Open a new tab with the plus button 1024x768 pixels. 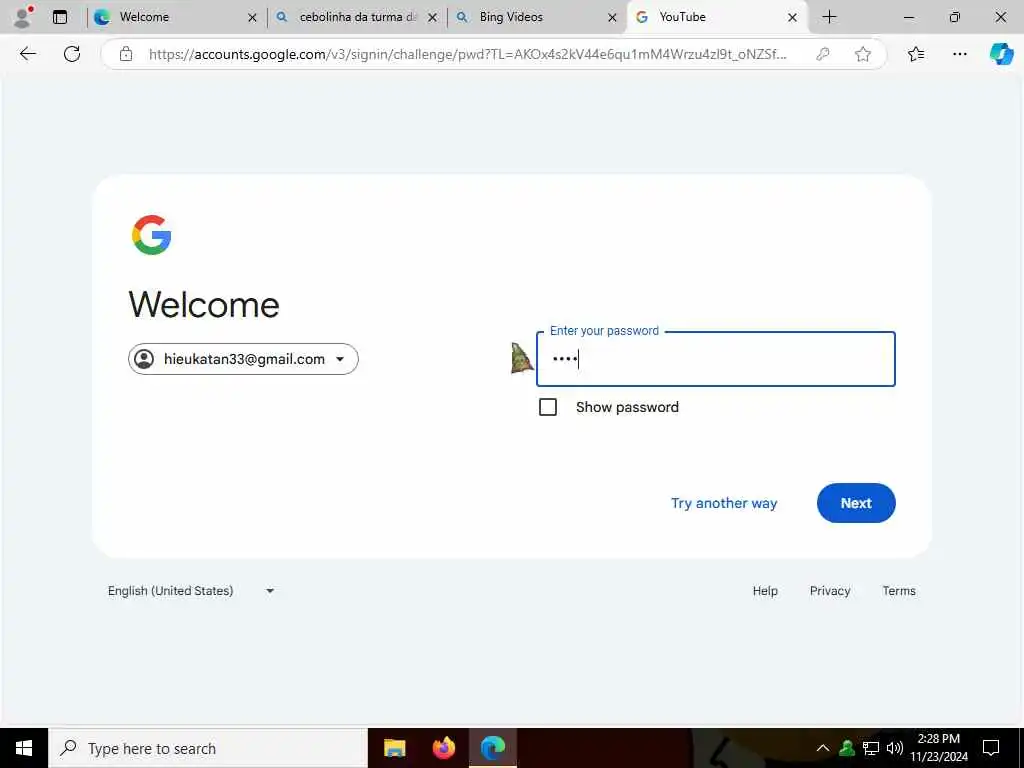(829, 17)
